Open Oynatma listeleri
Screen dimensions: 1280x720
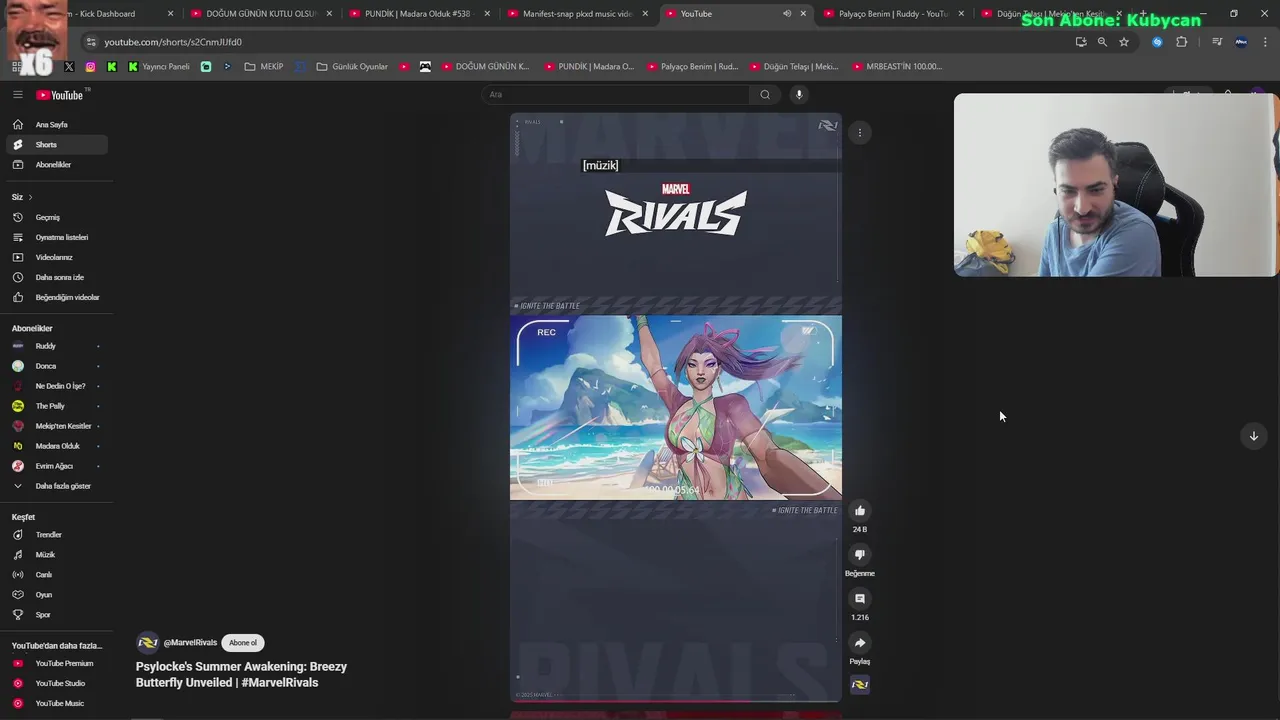click(57, 238)
